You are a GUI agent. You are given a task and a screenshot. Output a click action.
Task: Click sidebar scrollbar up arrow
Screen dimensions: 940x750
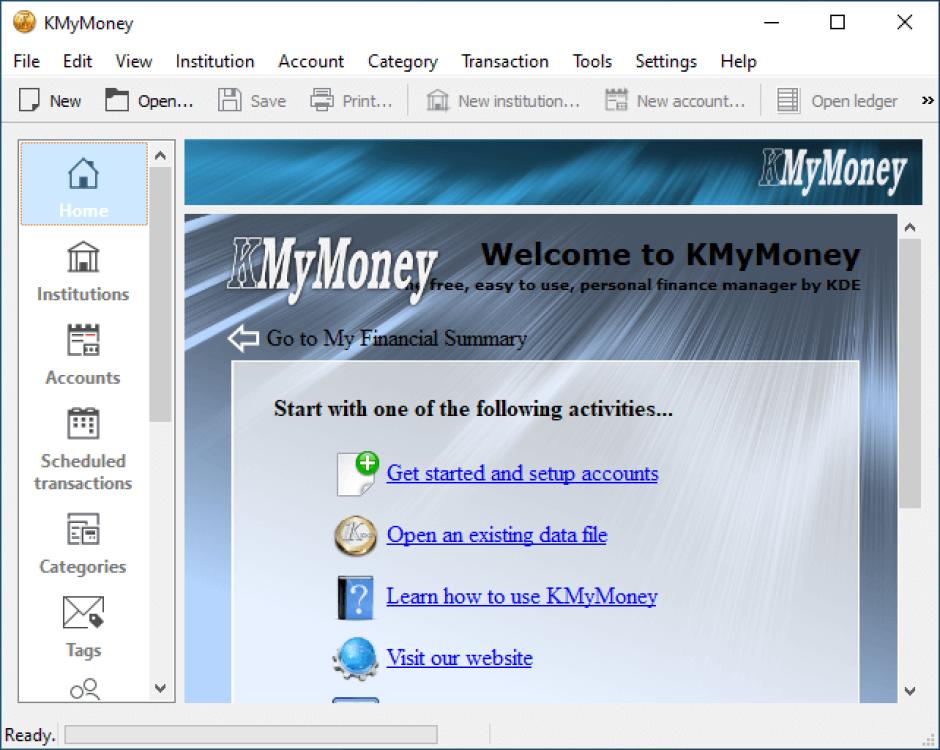(x=160, y=155)
